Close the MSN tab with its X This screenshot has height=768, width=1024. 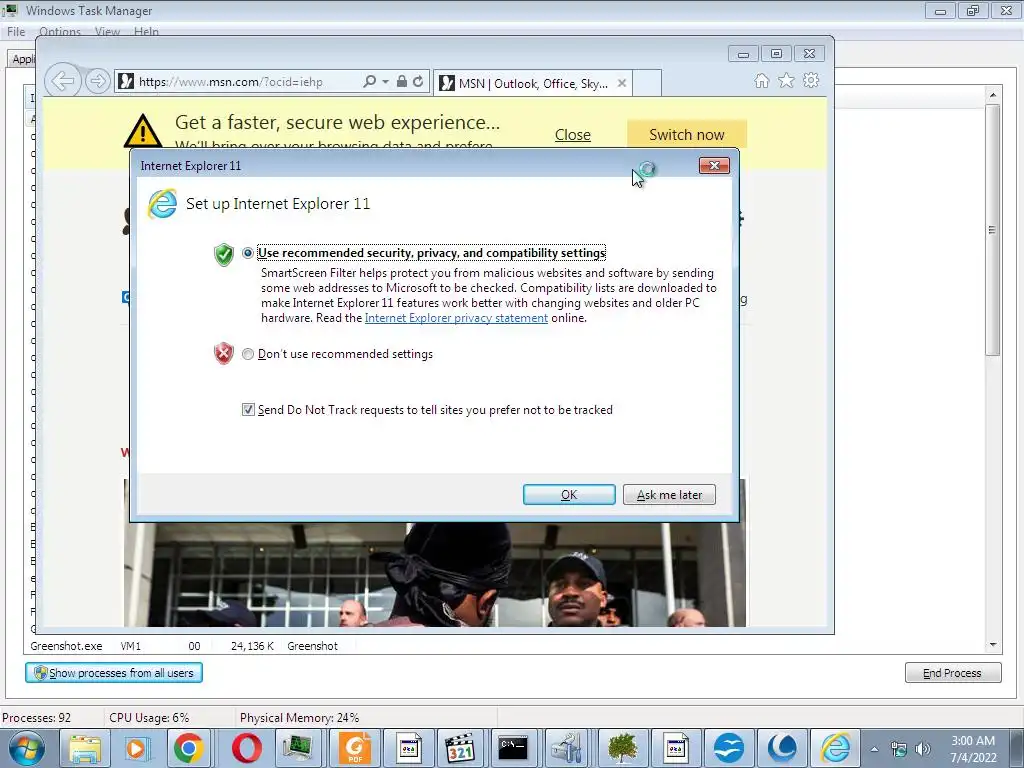(622, 83)
